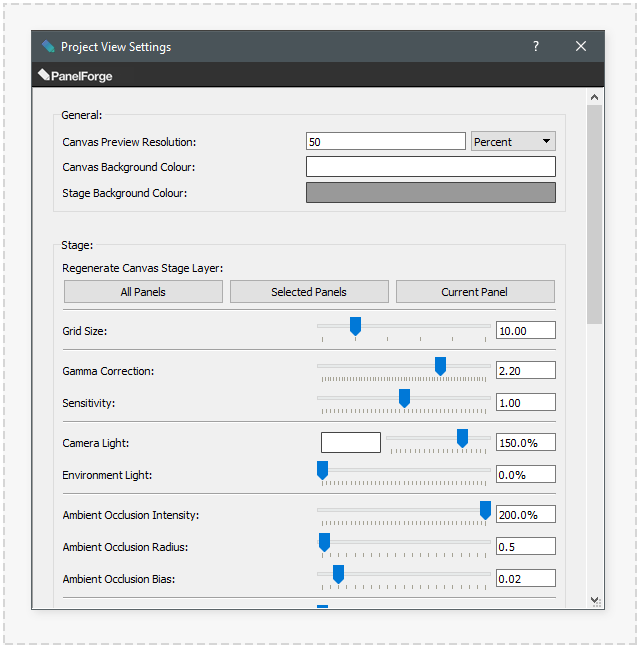The image size is (640, 647).
Task: Click the Canvas Preview Resolution input field
Action: 385,142
